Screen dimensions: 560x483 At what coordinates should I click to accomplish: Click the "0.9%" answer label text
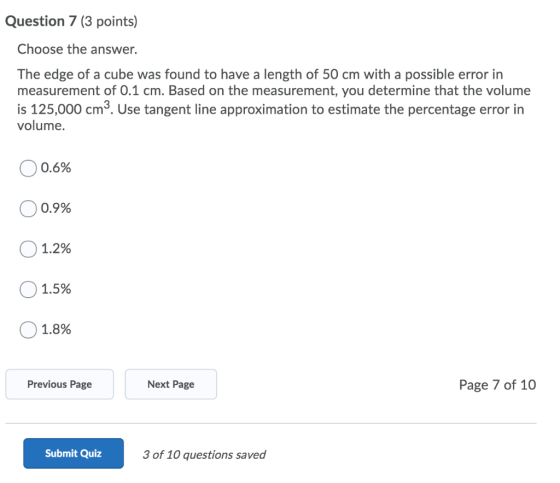point(56,208)
